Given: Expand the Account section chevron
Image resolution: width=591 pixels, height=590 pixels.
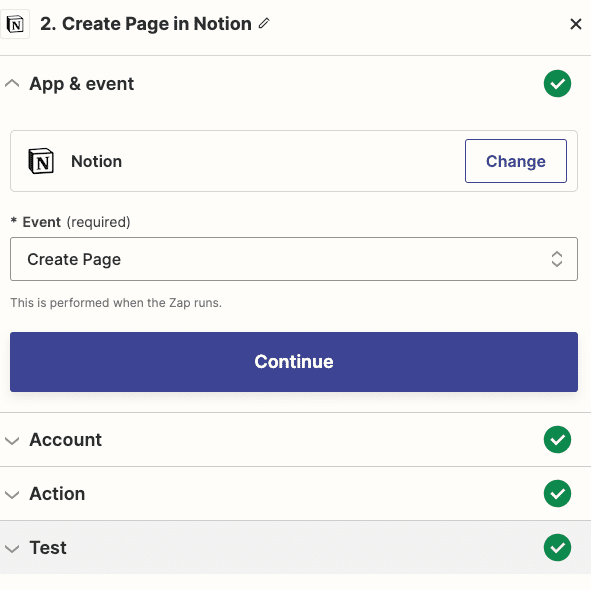Looking at the screenshot, I should click(x=12, y=440).
